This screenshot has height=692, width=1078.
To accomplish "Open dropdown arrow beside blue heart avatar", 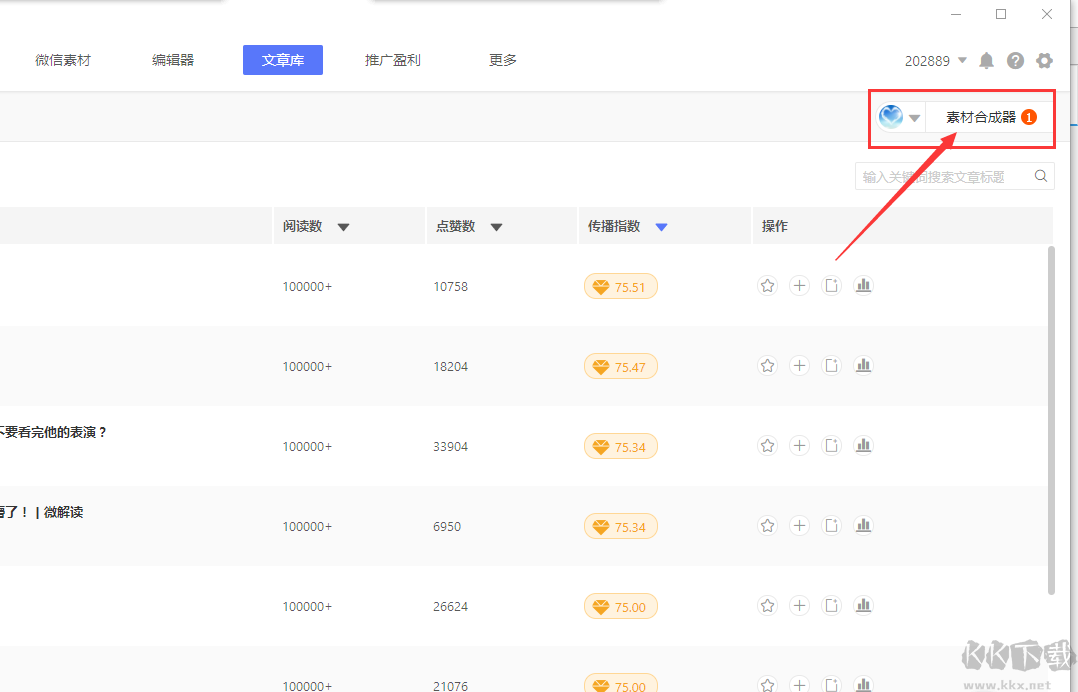I will point(914,118).
